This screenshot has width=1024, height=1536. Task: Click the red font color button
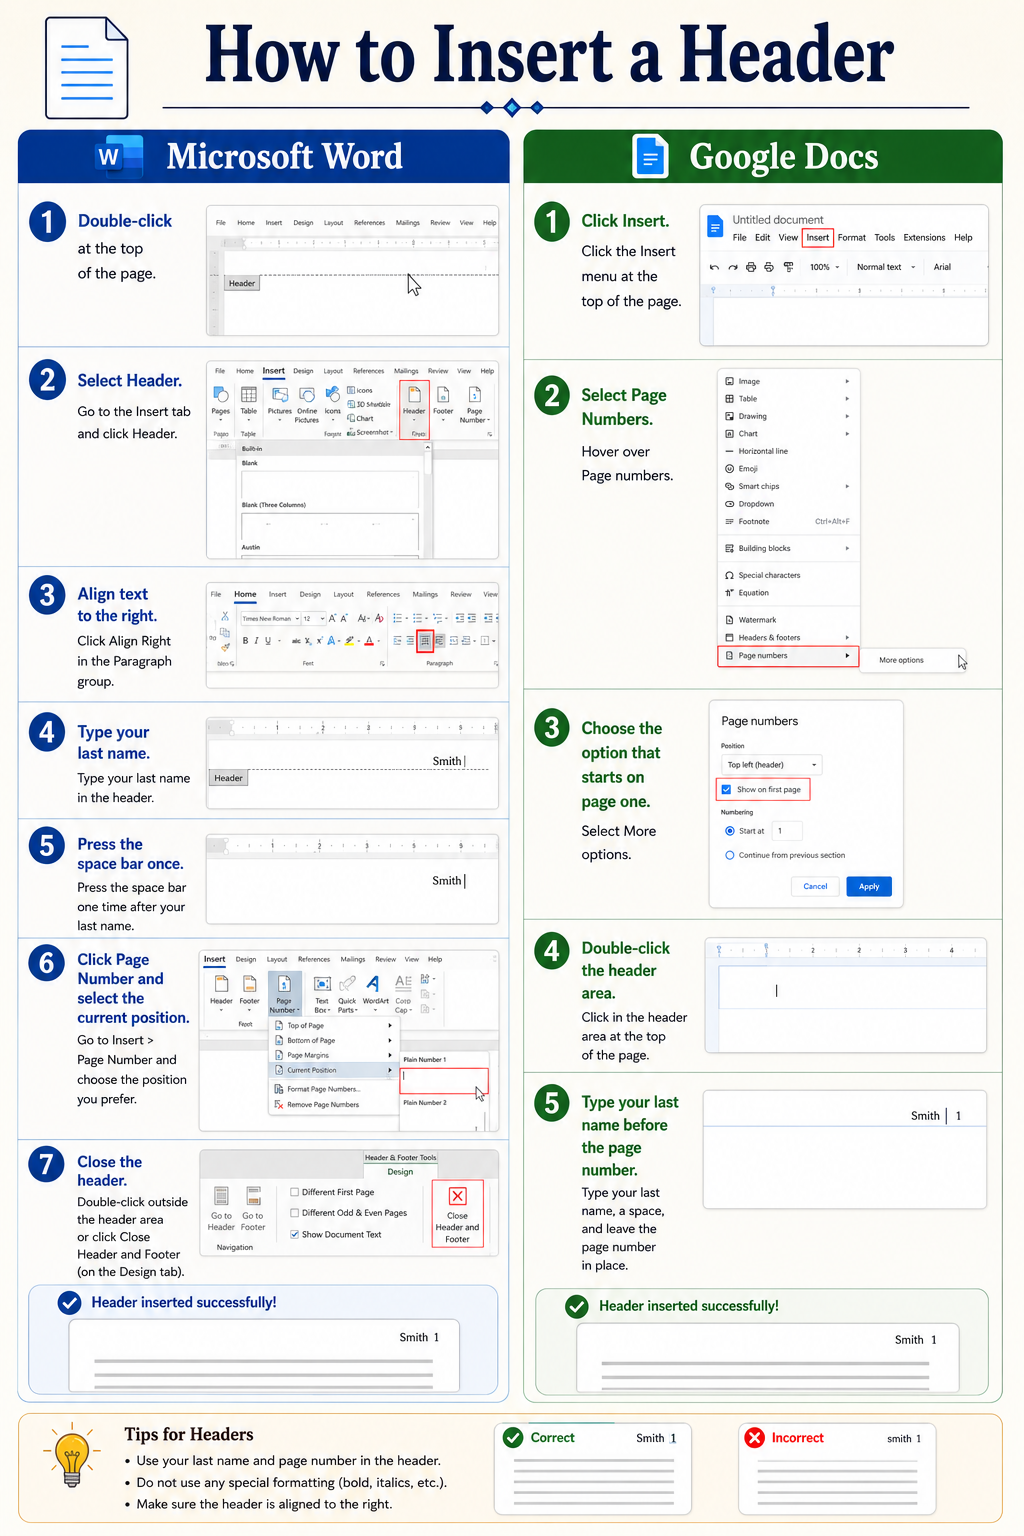[x=369, y=641]
